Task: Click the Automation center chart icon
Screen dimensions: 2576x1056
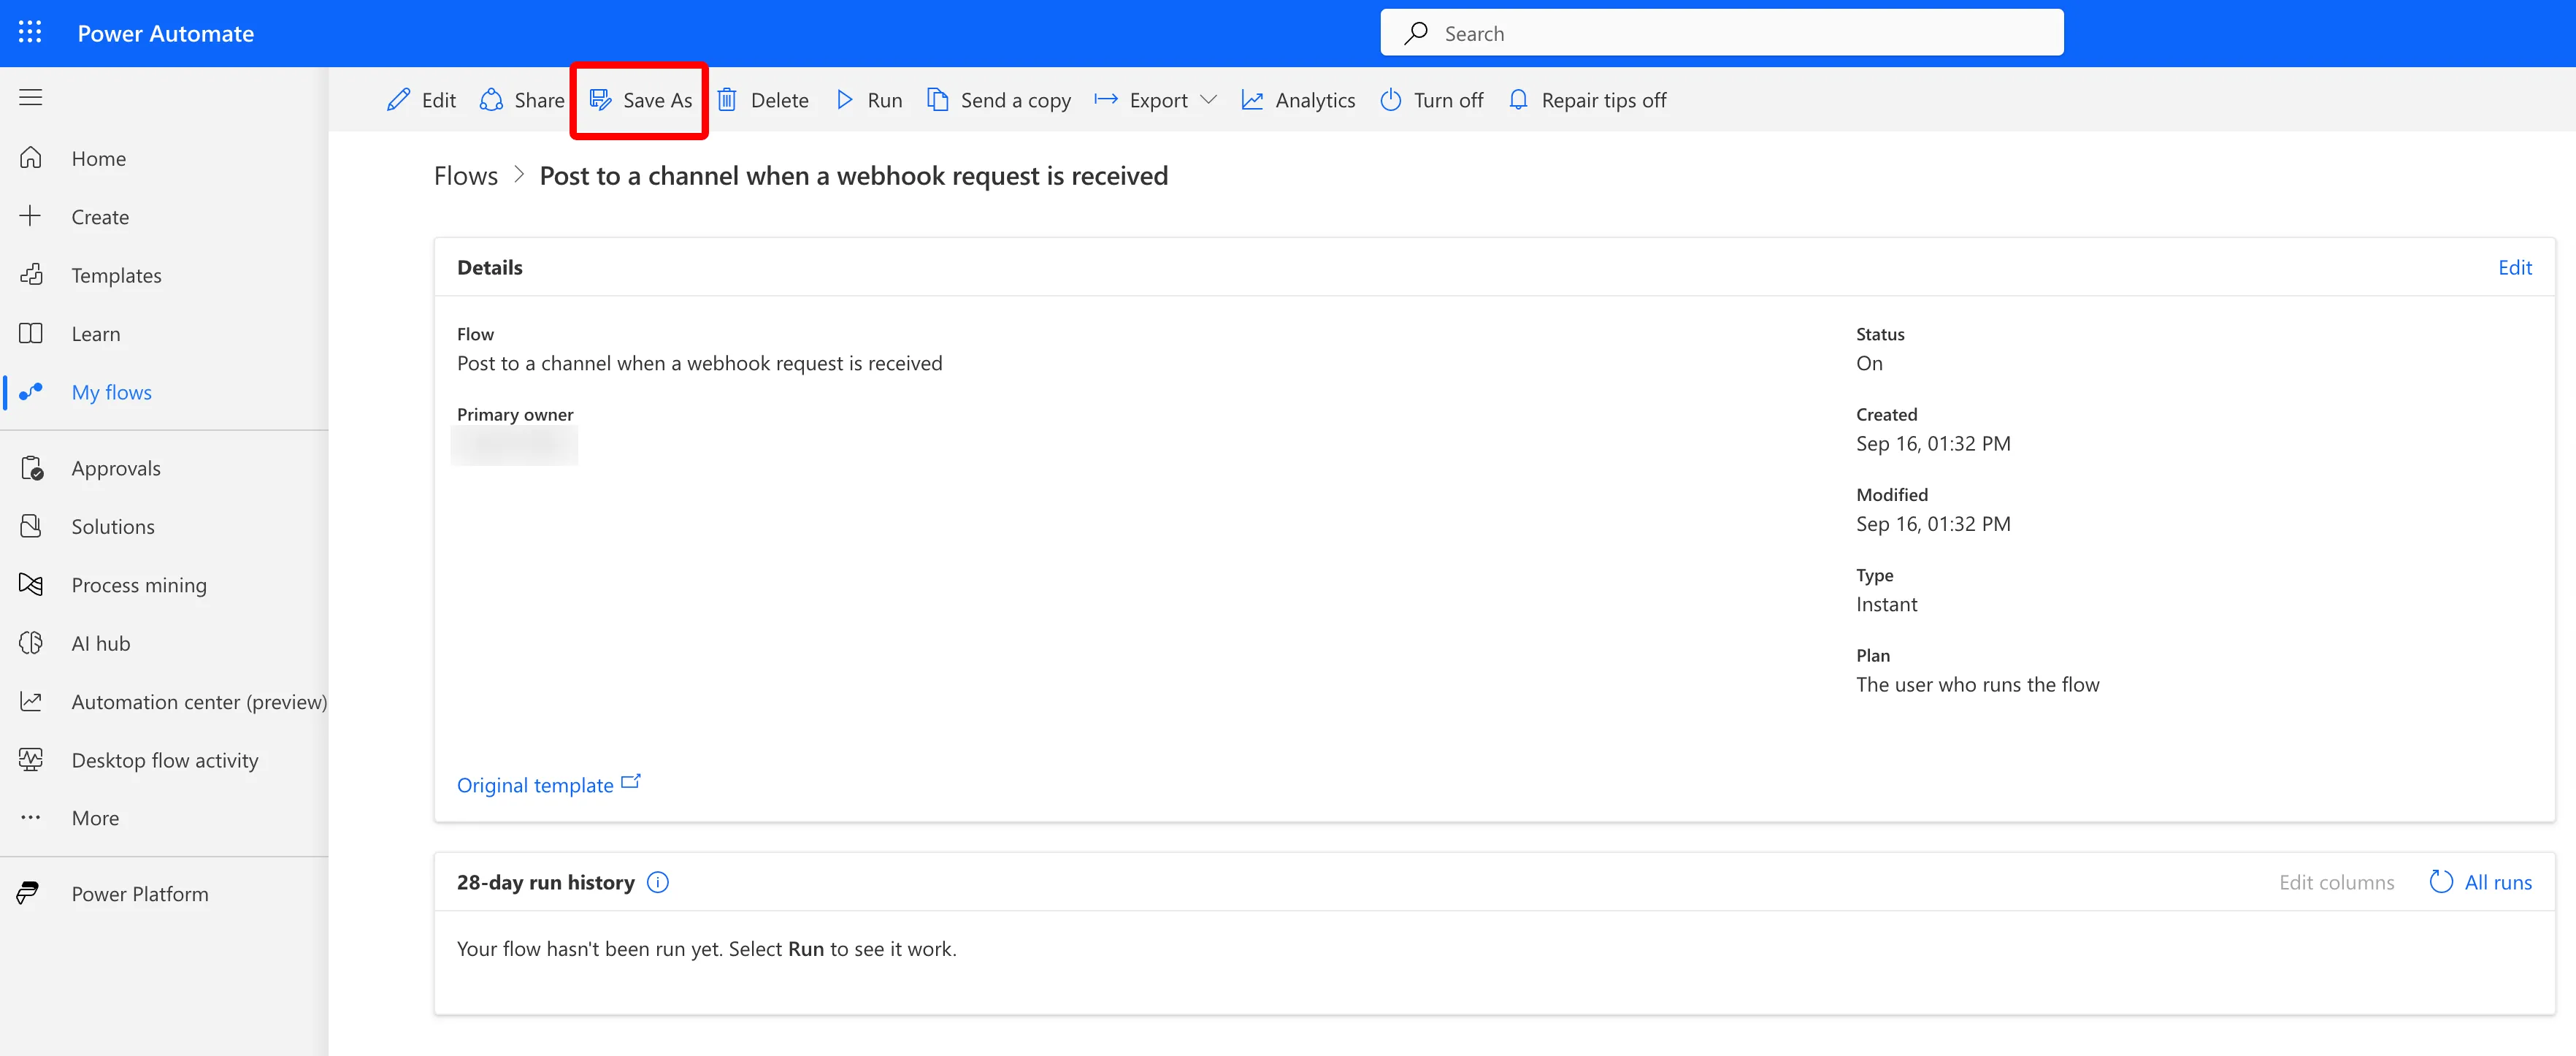Action: [31, 701]
